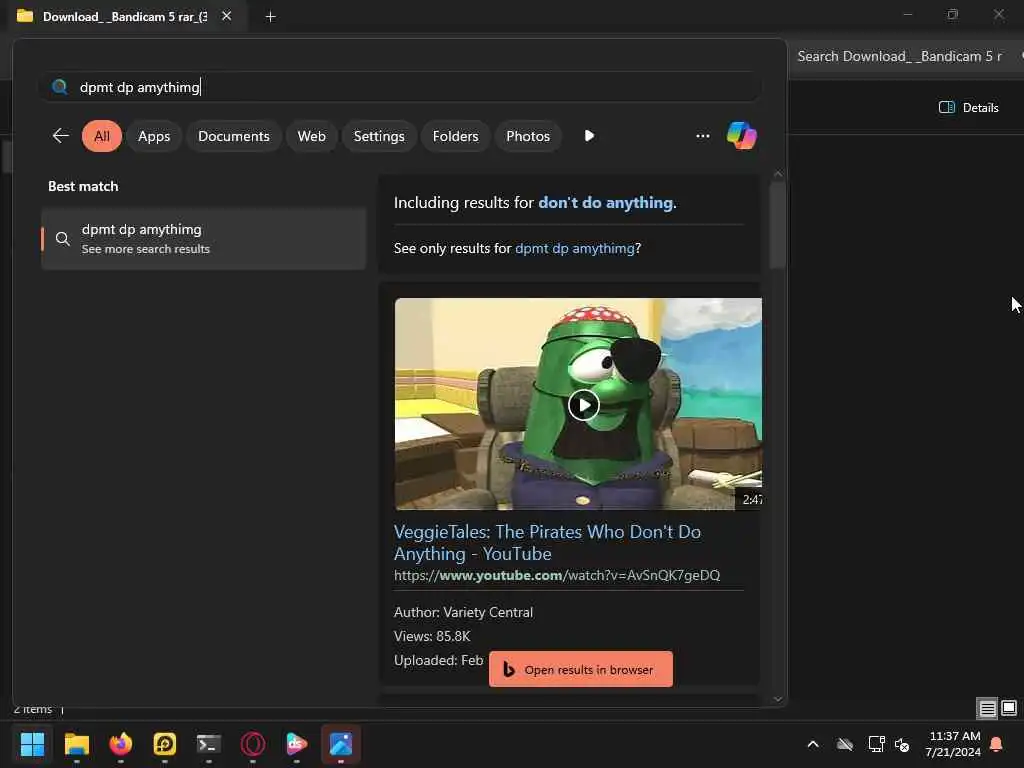This screenshot has height=768, width=1024.
Task: Launch Opera browser from taskbar
Action: (253, 744)
